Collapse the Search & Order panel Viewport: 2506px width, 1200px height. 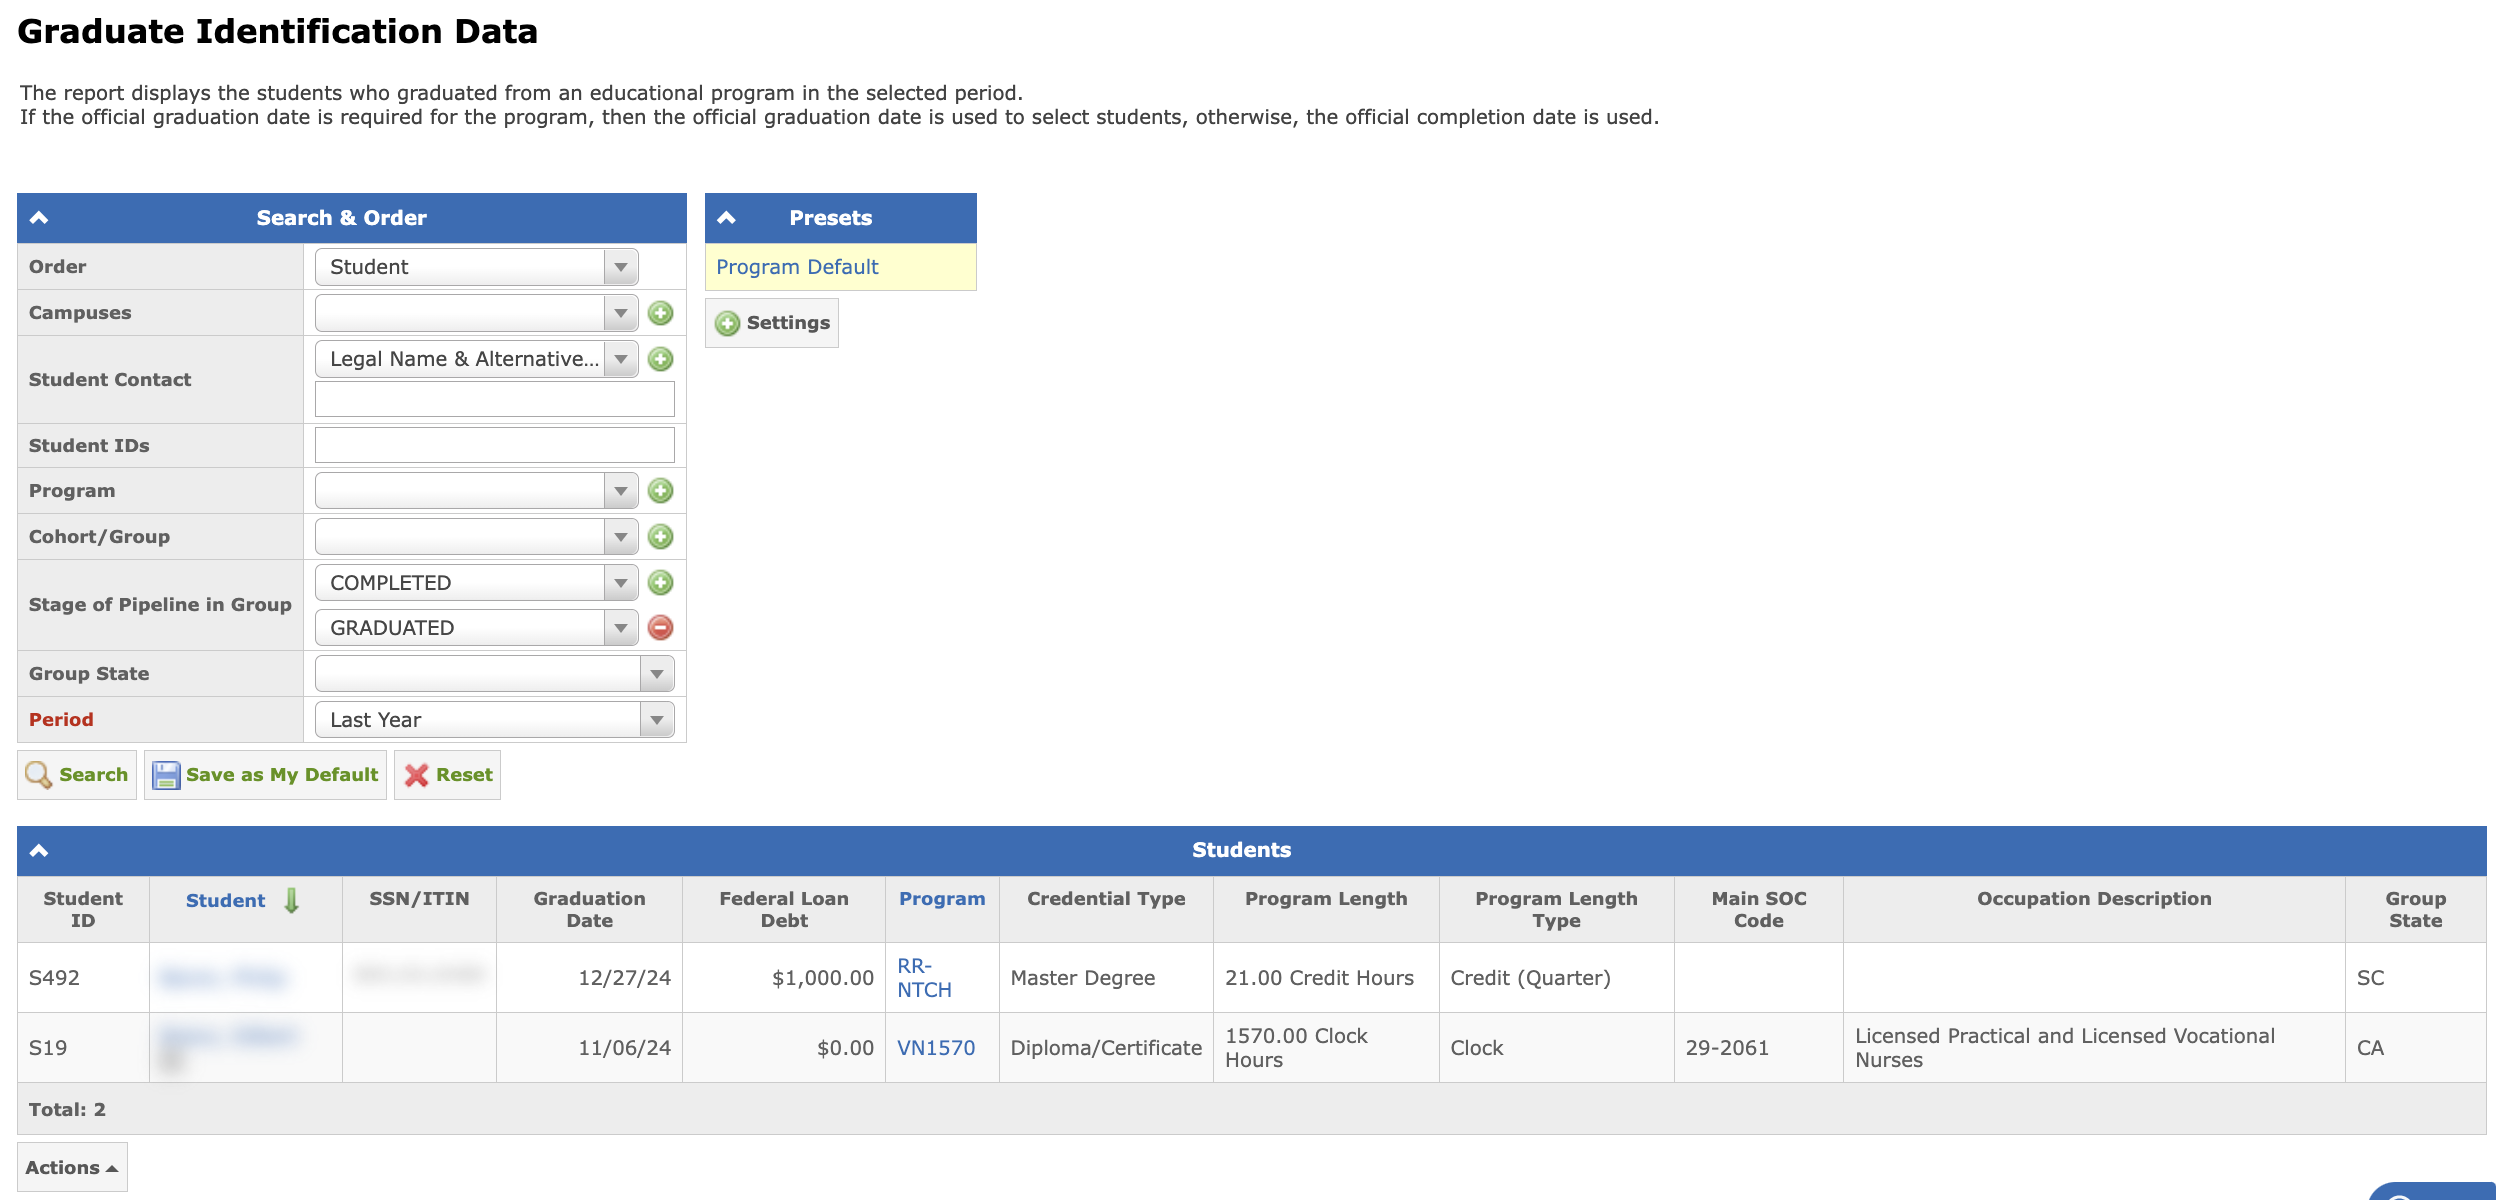pyautogui.click(x=39, y=218)
